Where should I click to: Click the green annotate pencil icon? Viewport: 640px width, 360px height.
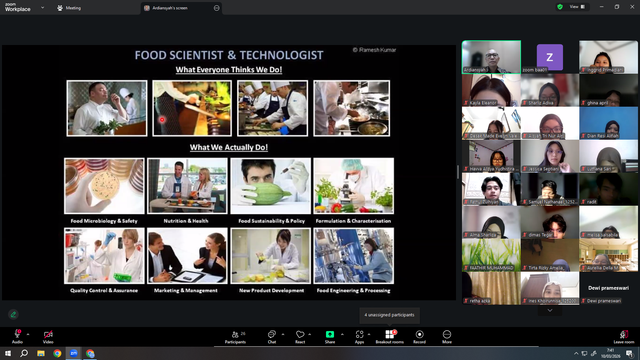(13, 314)
